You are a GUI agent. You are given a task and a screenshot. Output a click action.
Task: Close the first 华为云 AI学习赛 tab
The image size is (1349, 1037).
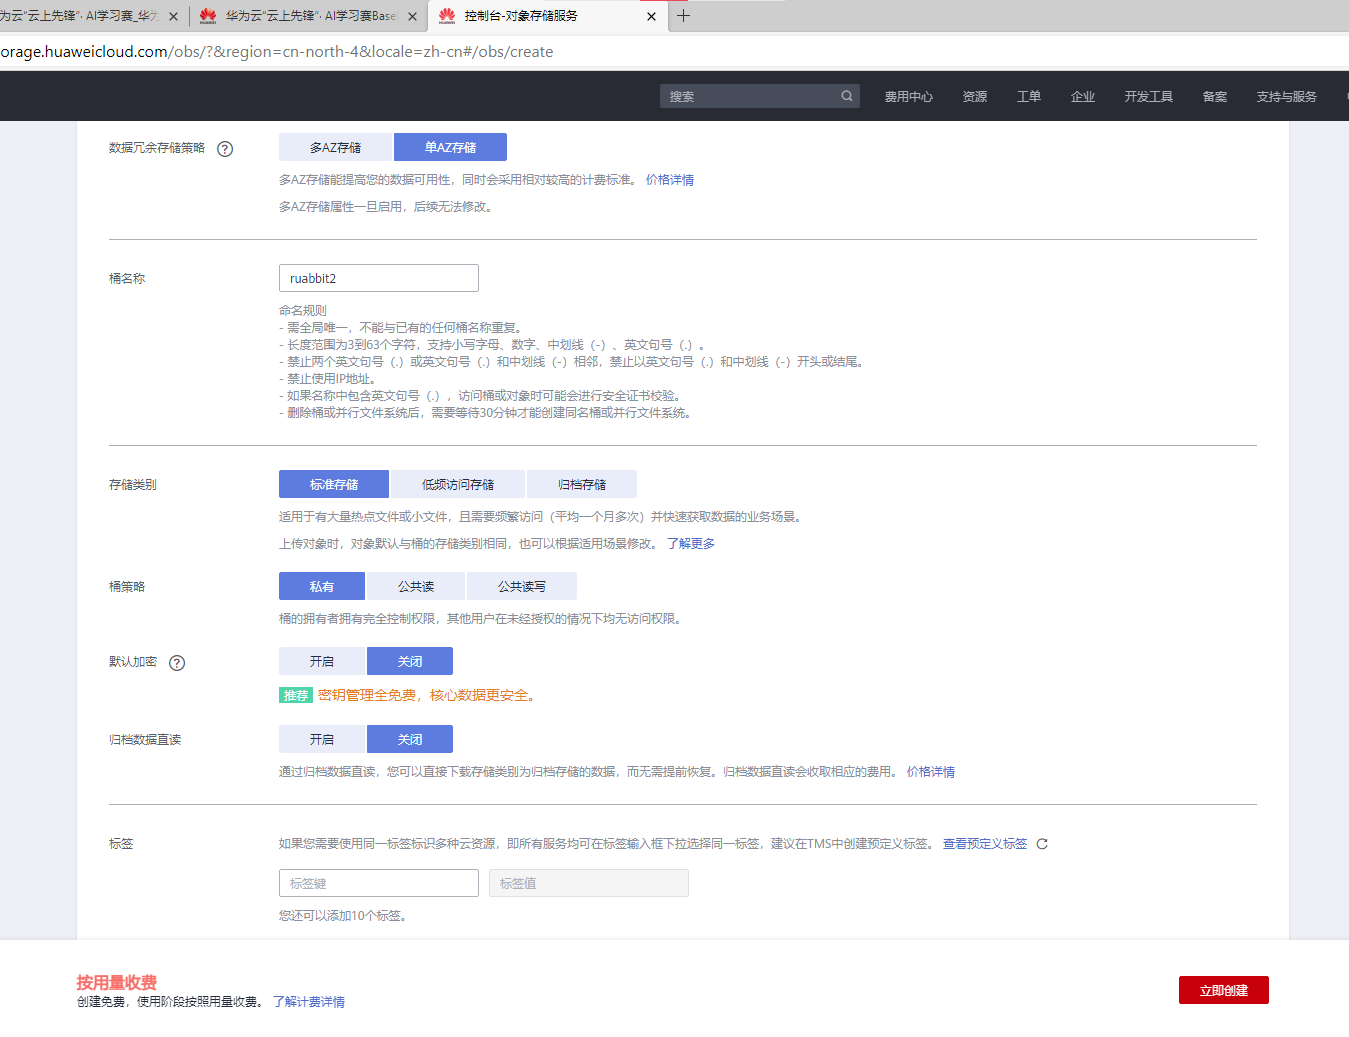coord(173,16)
